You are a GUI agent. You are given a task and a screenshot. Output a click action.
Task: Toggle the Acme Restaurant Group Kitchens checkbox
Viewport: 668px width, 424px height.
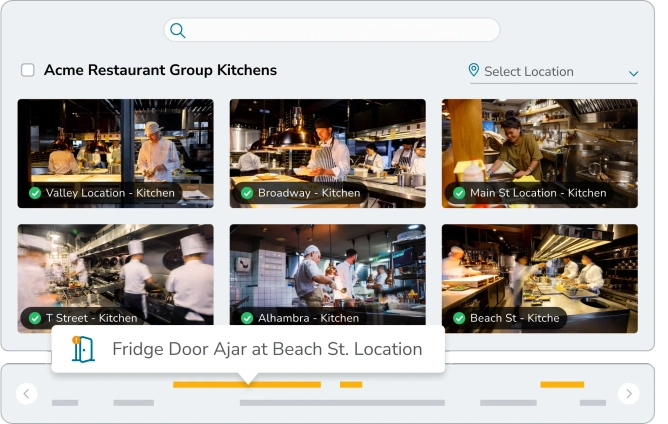click(x=28, y=70)
